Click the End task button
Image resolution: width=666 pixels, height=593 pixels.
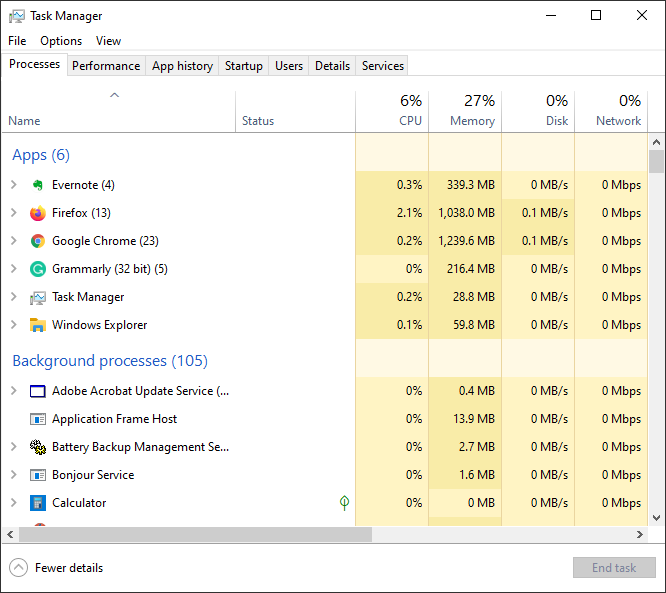(614, 568)
